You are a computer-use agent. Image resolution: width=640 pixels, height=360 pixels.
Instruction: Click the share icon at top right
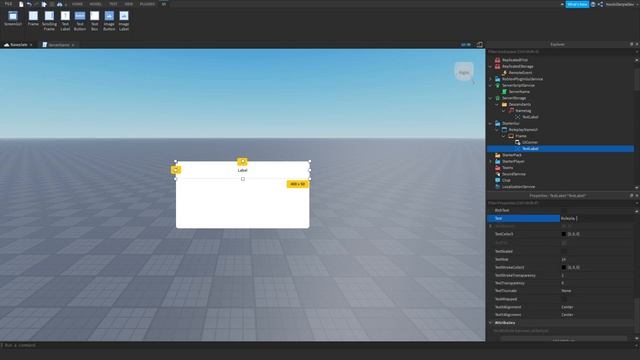(x=600, y=4)
